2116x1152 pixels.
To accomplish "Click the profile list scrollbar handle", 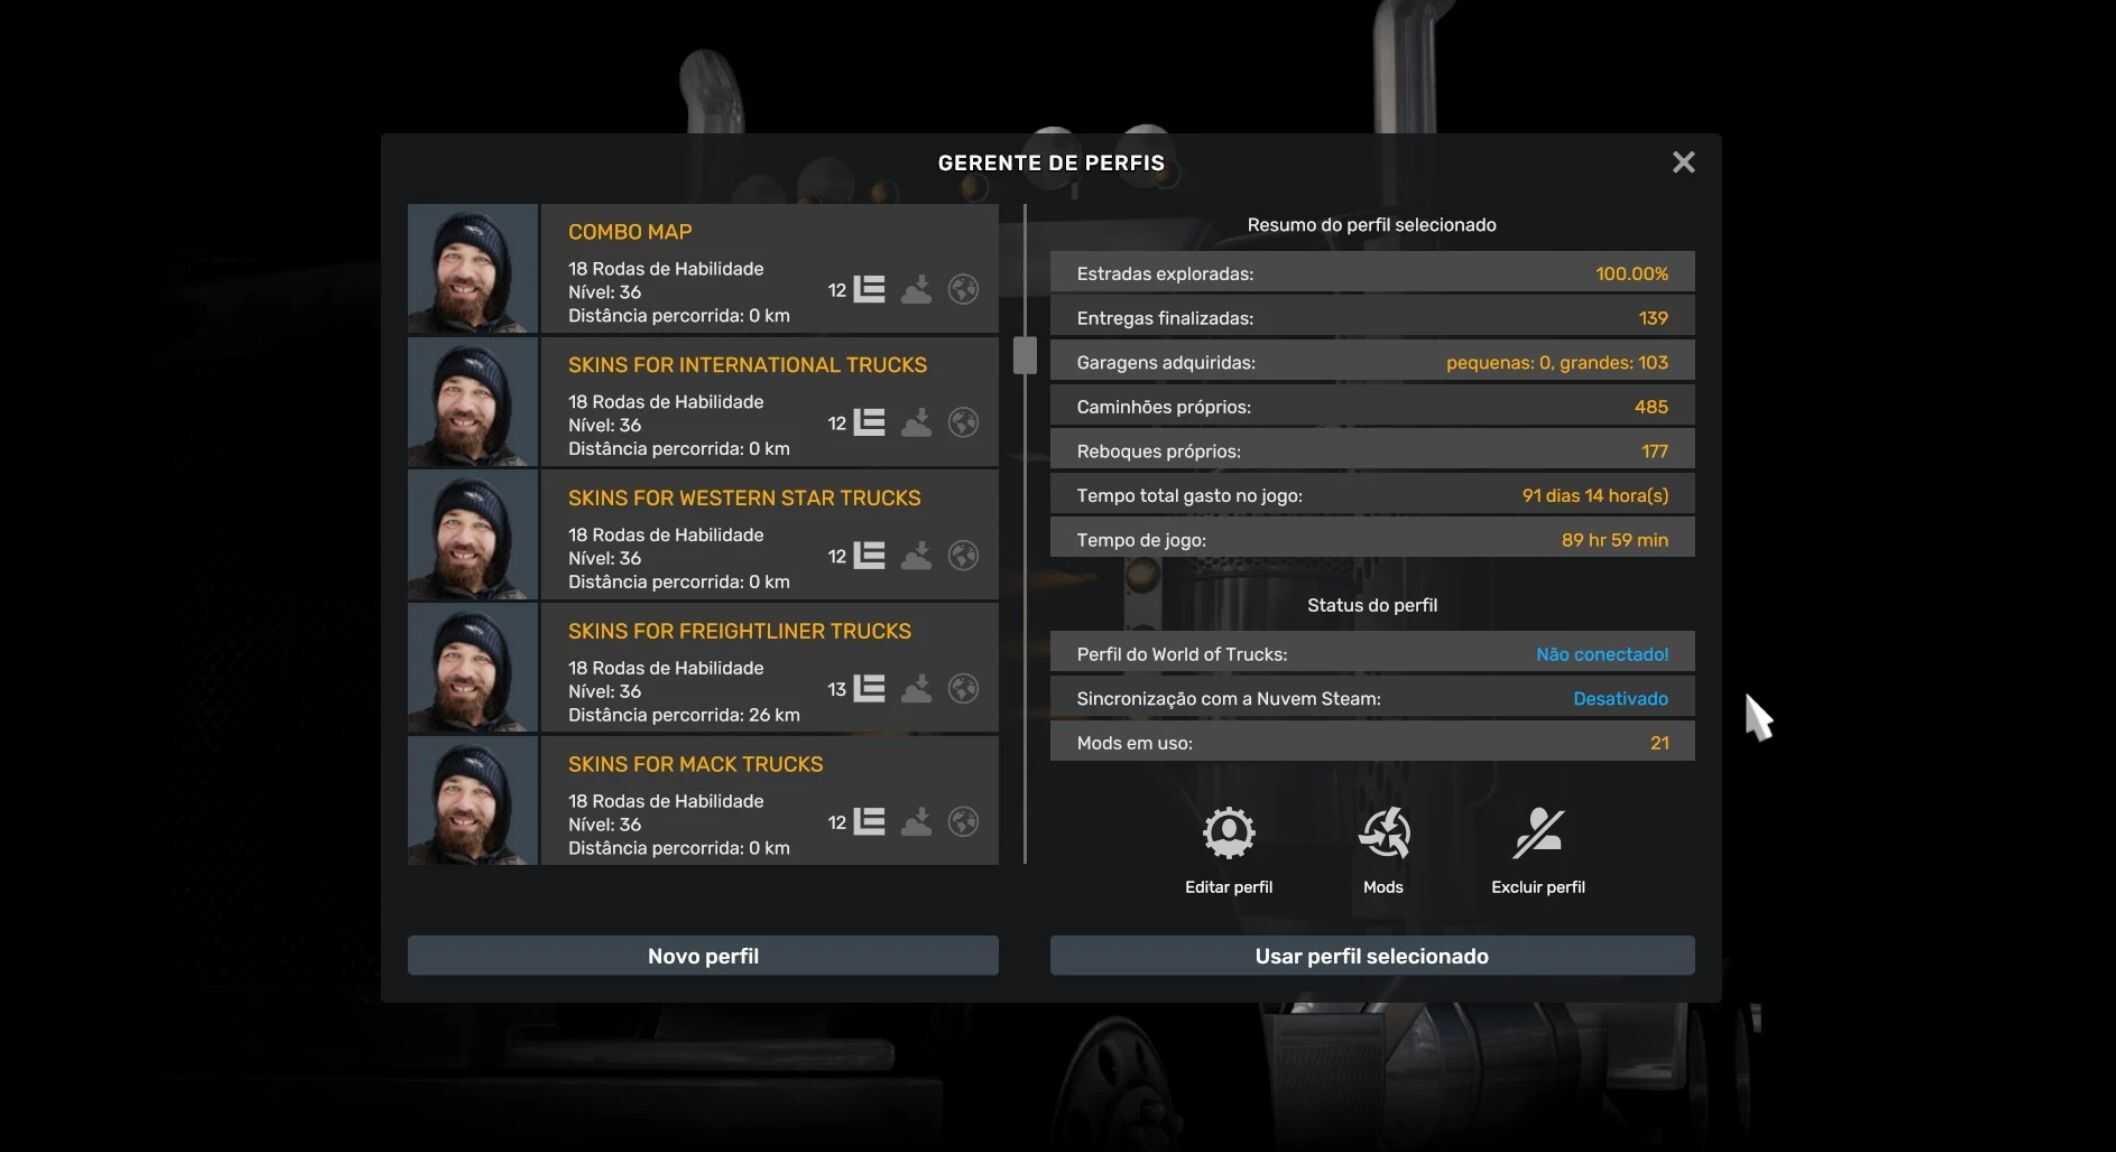I will (1024, 356).
